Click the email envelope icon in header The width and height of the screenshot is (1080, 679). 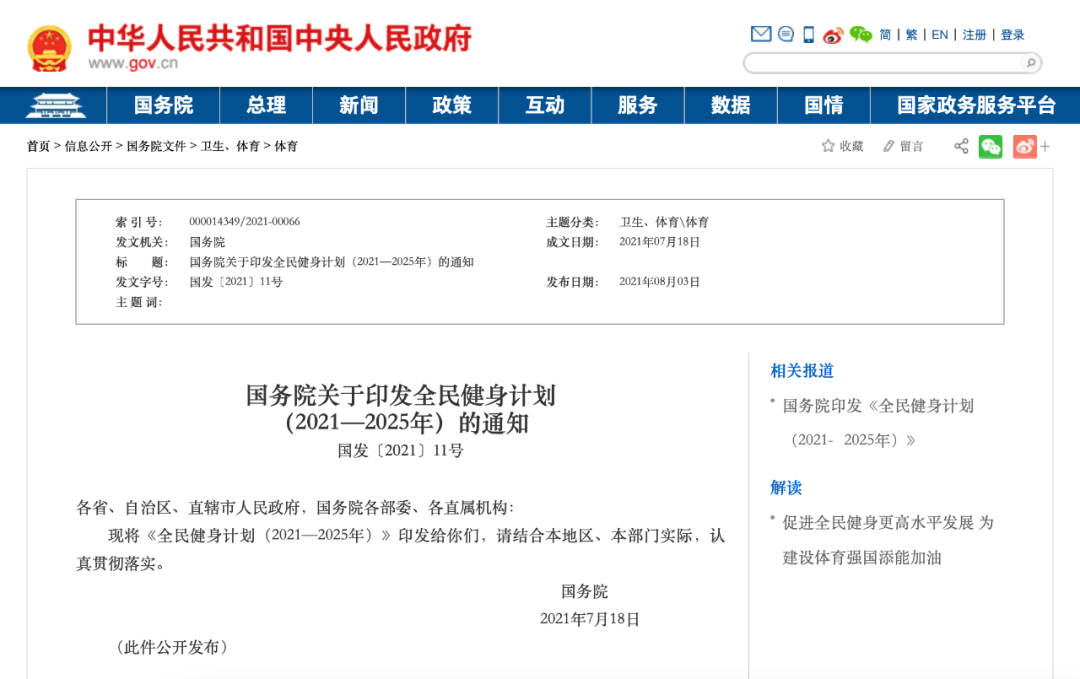pos(761,34)
